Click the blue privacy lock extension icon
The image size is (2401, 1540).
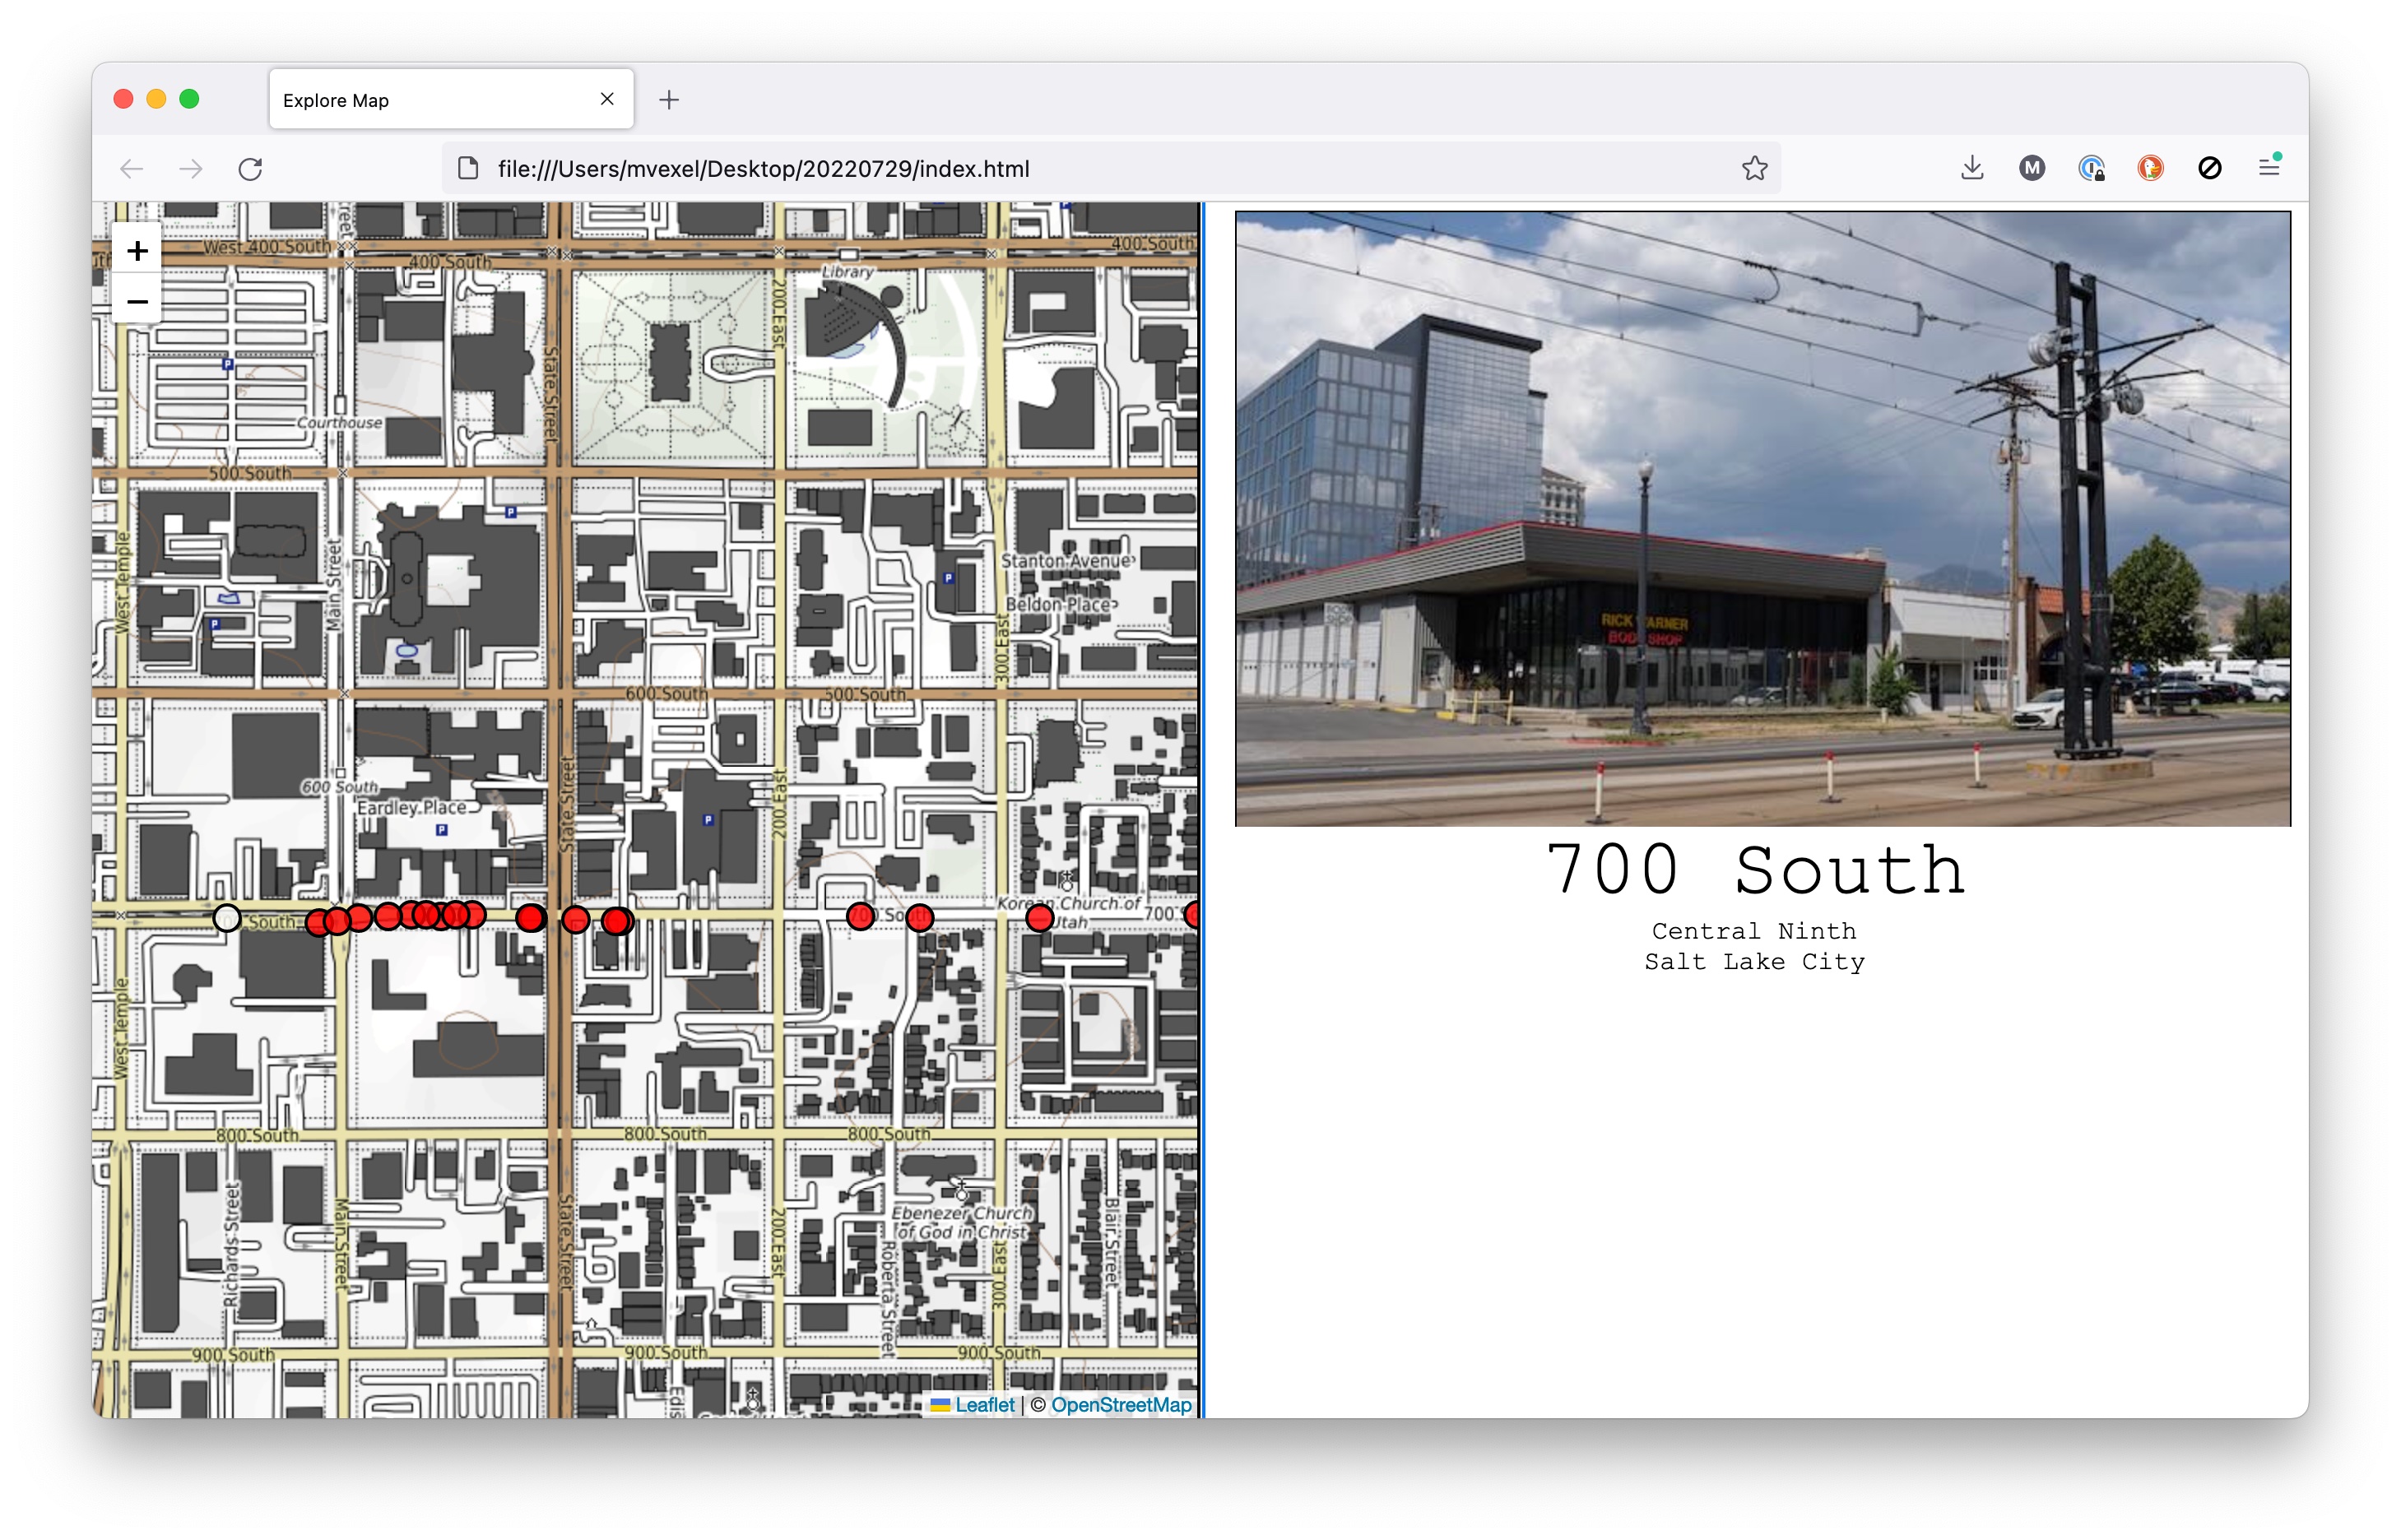[2091, 168]
